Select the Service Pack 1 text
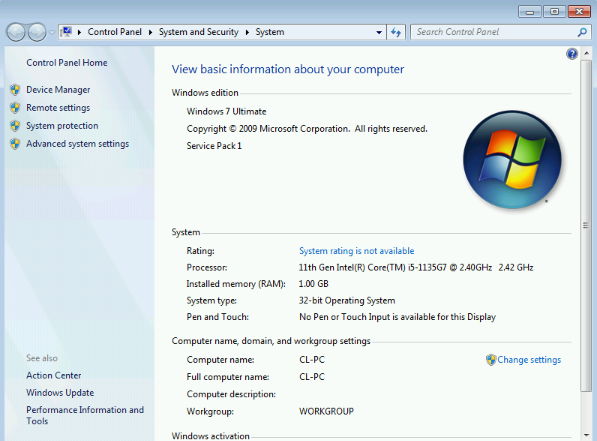The image size is (597, 441). [214, 146]
